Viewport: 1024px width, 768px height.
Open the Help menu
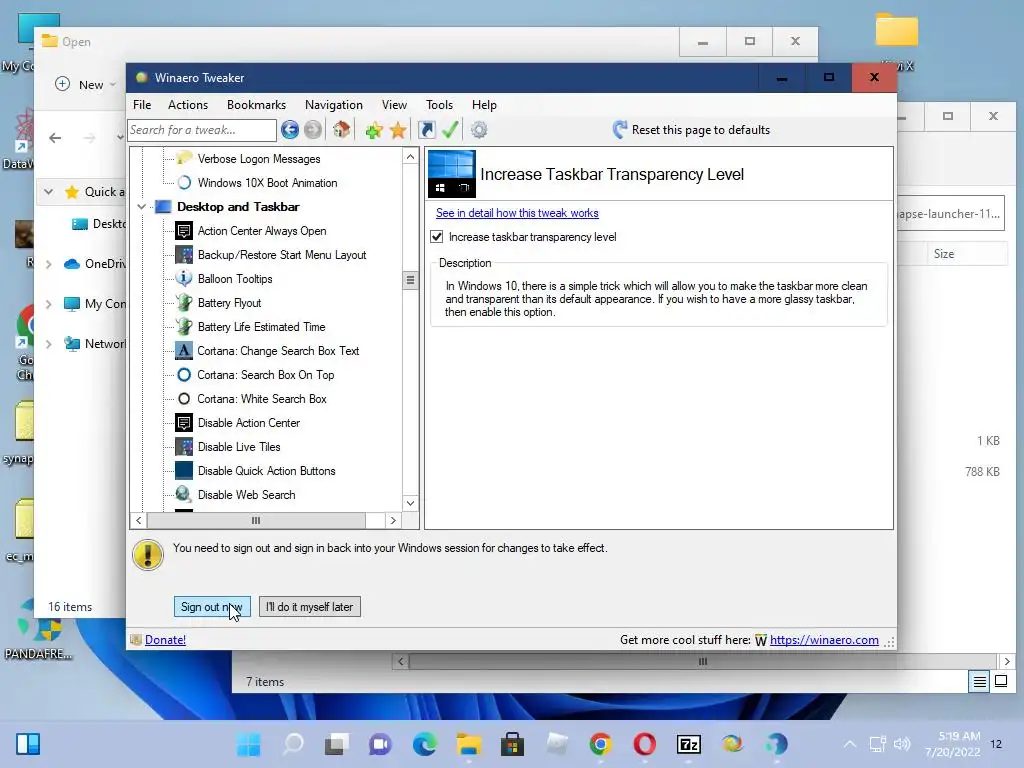(484, 104)
